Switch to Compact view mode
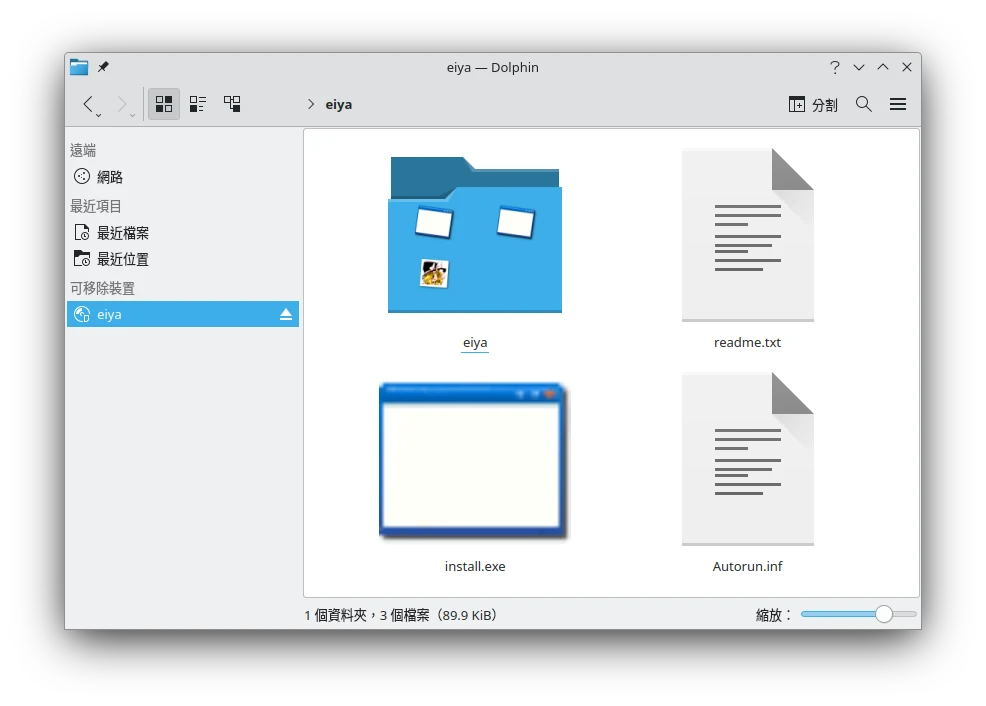Image resolution: width=986 pixels, height=706 pixels. click(198, 104)
